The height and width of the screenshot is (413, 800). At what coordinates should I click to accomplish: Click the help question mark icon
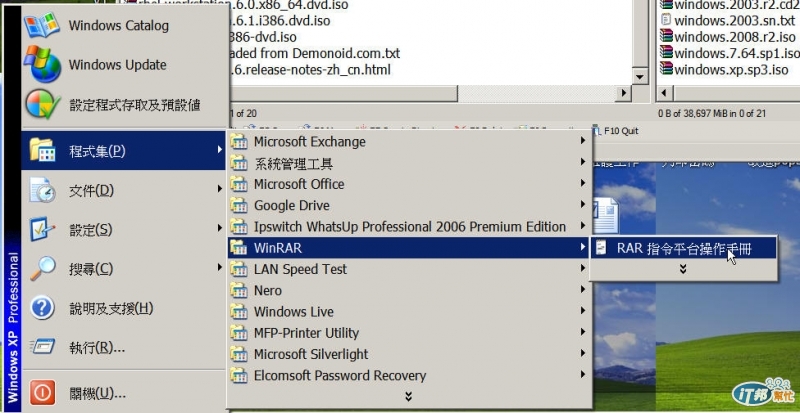[42, 308]
